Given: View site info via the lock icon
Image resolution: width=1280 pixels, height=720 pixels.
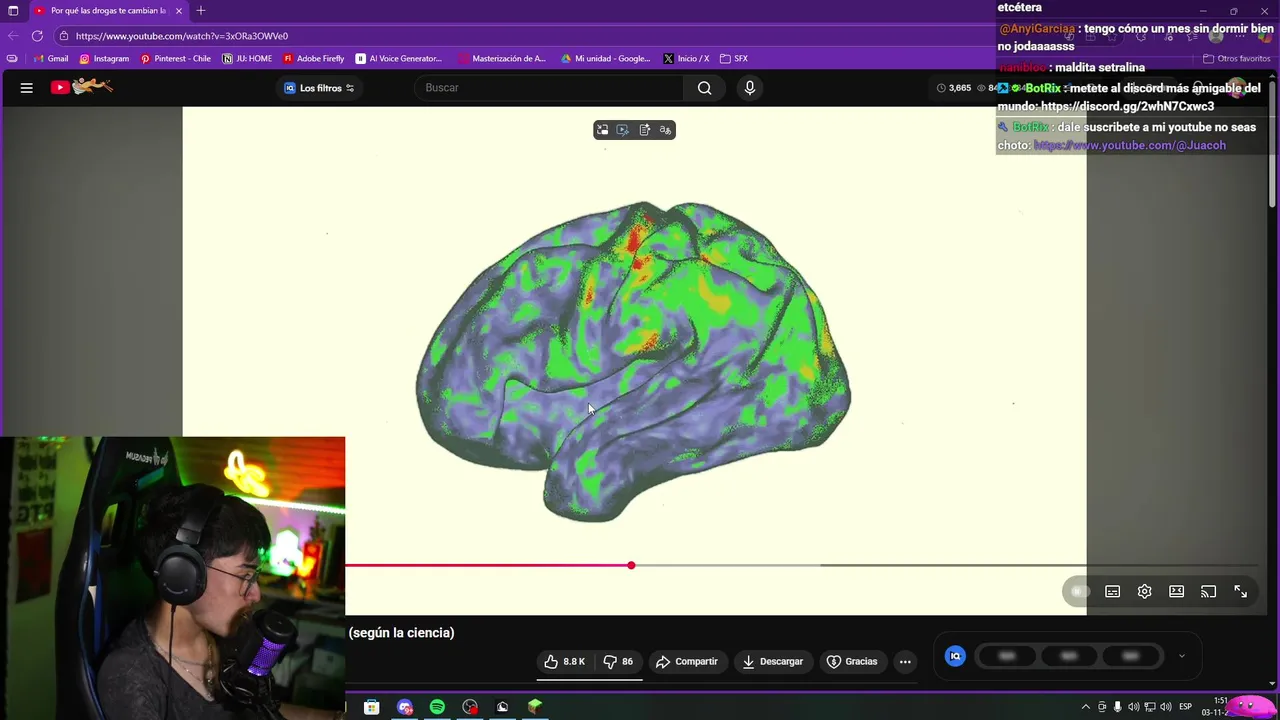Looking at the screenshot, I should point(64,36).
